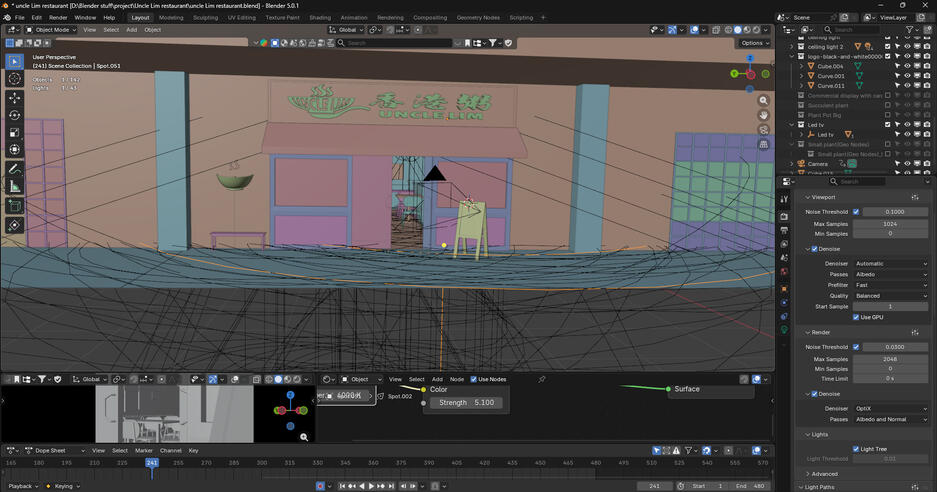Image resolution: width=937 pixels, height=492 pixels.
Task: Open the Denoiser Automatic dropdown
Action: point(892,264)
